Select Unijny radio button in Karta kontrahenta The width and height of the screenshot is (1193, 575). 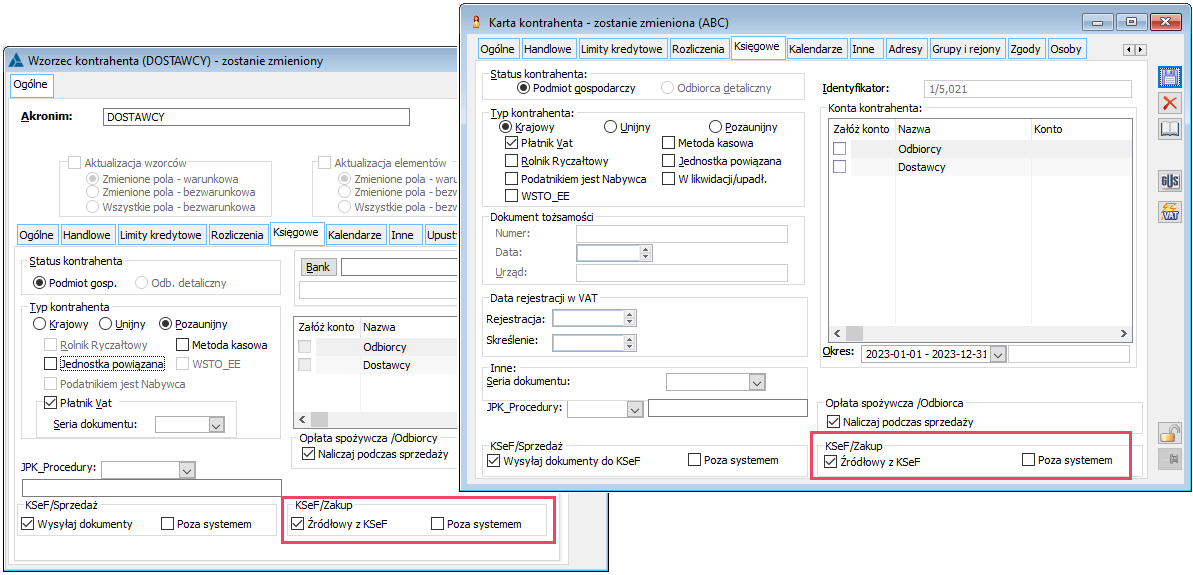point(610,127)
